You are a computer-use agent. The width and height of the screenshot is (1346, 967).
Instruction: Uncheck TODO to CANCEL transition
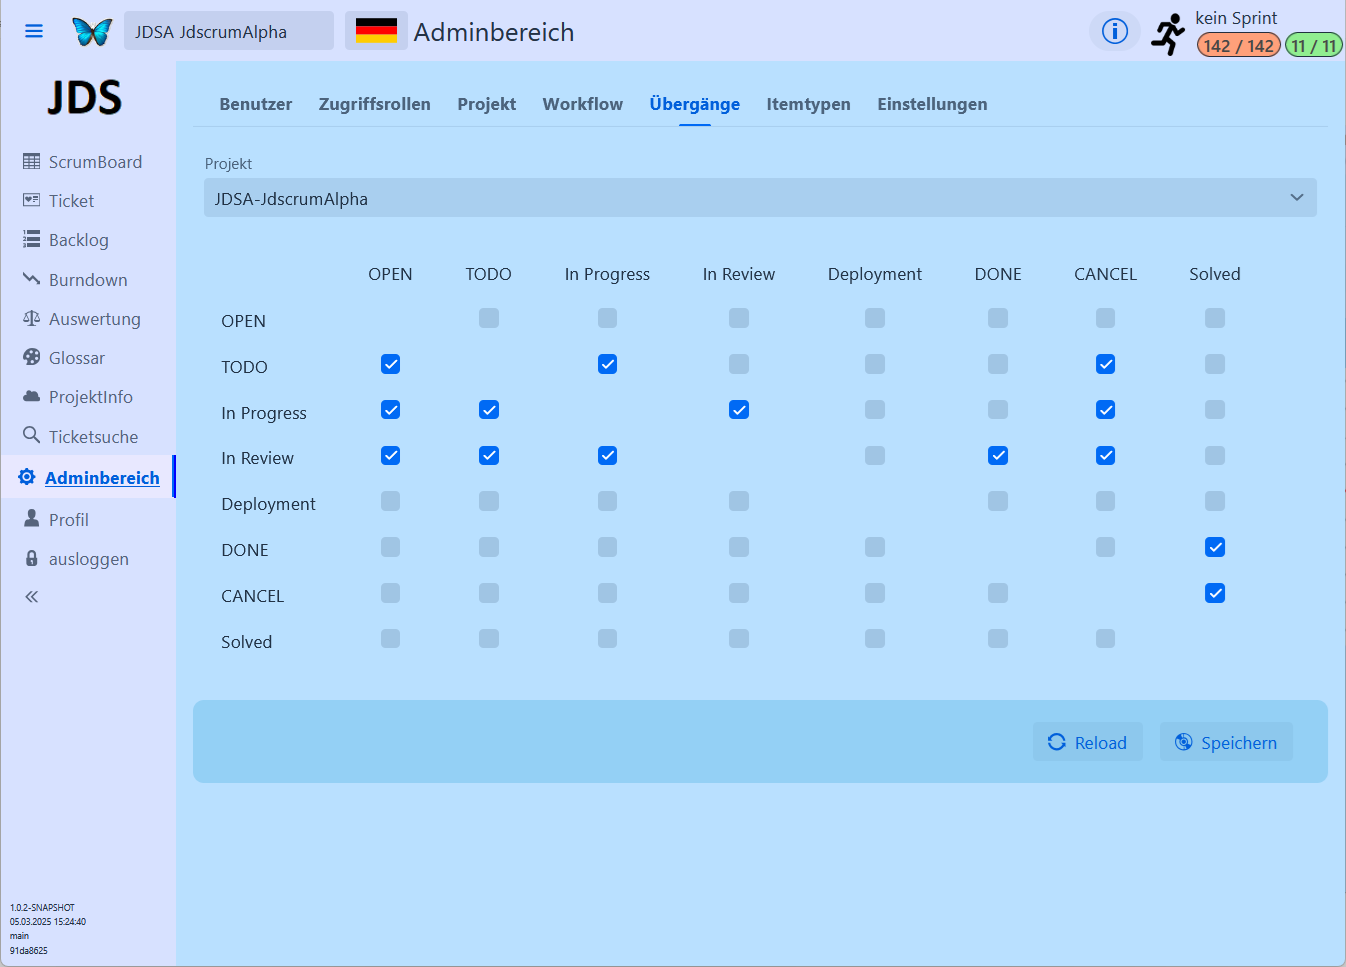coord(1105,364)
